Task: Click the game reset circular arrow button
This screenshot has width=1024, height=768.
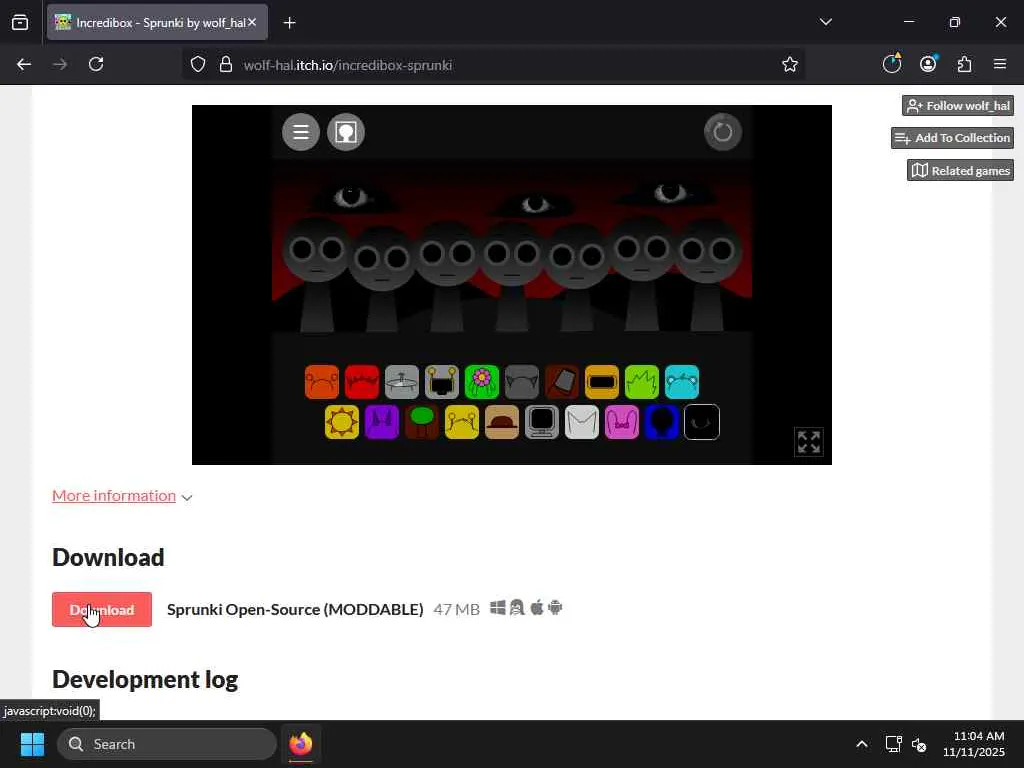Action: tap(722, 132)
